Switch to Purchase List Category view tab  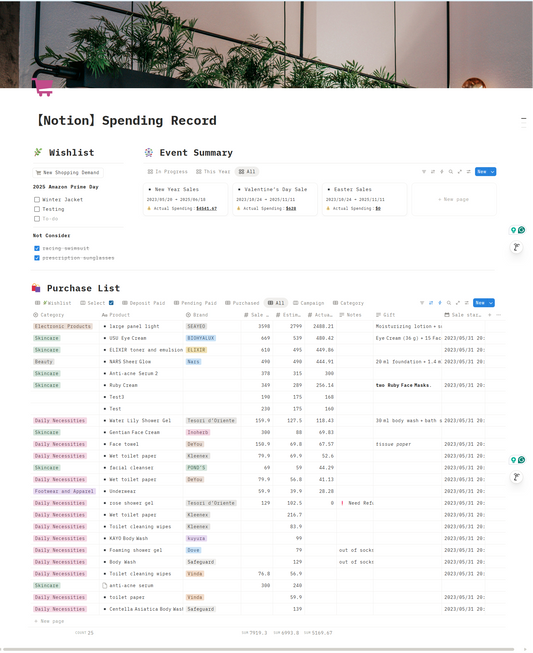click(x=348, y=303)
